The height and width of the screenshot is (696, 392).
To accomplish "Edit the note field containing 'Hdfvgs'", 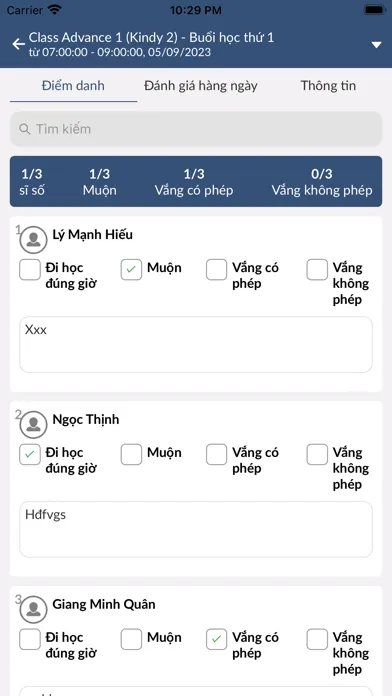I will 196,529.
